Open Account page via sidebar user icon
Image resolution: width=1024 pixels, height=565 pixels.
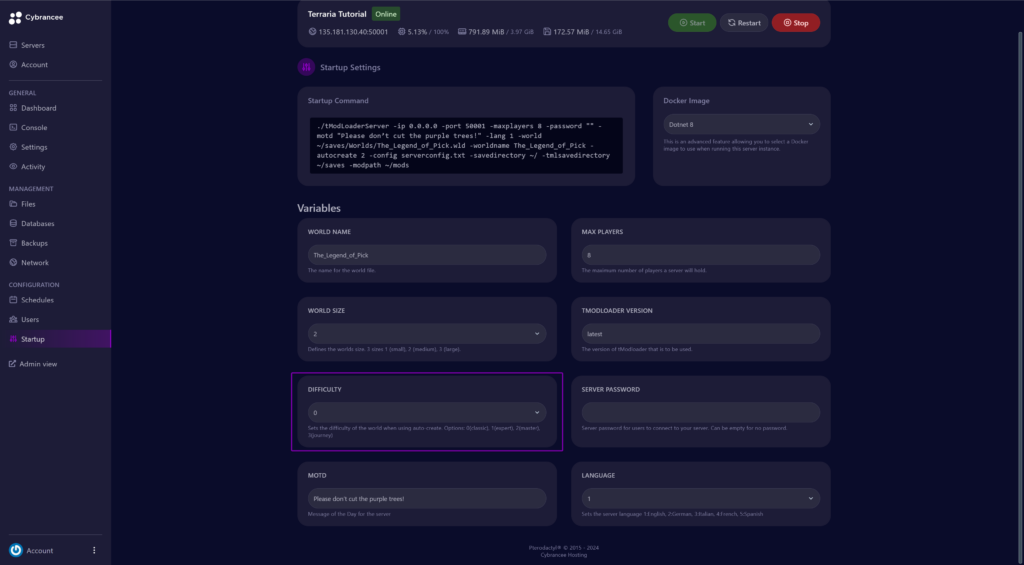(13, 65)
